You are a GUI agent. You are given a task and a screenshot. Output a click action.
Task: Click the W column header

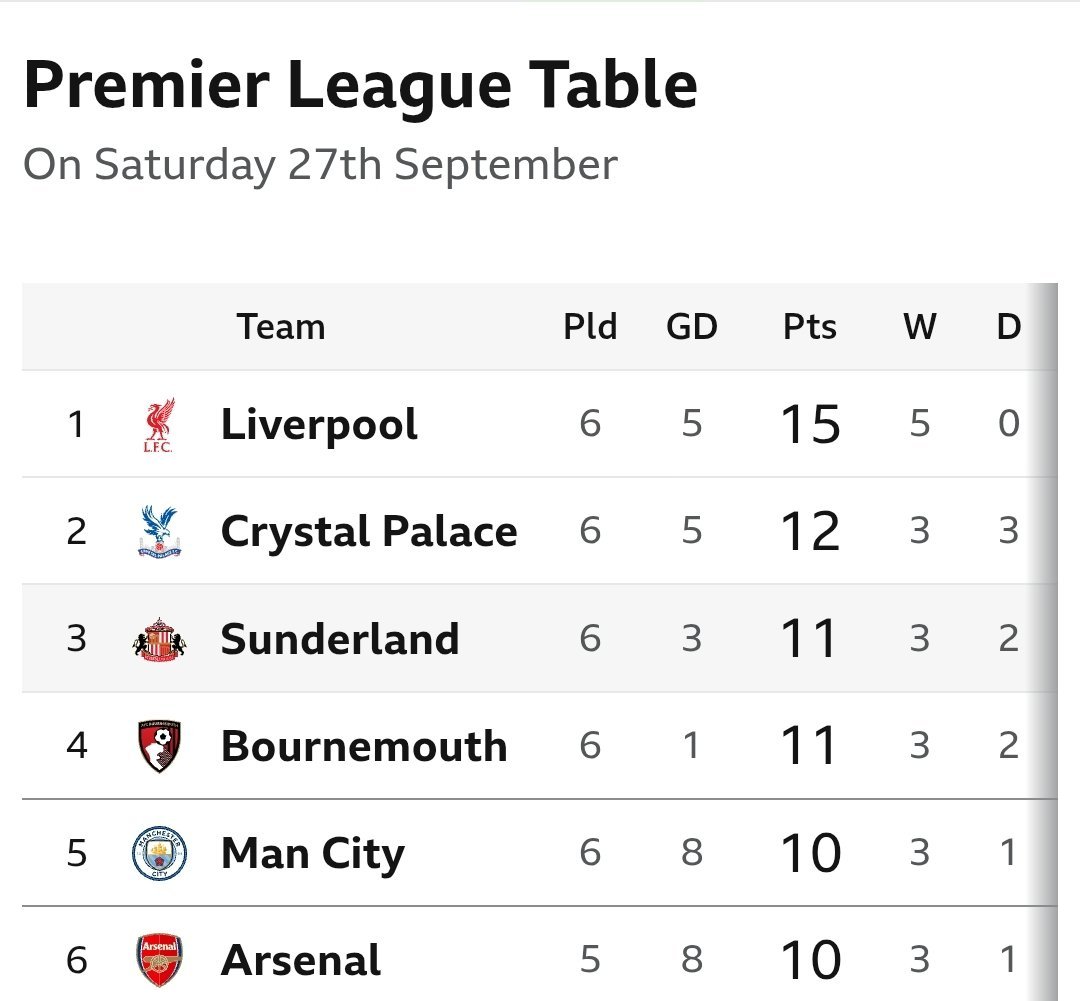click(920, 327)
